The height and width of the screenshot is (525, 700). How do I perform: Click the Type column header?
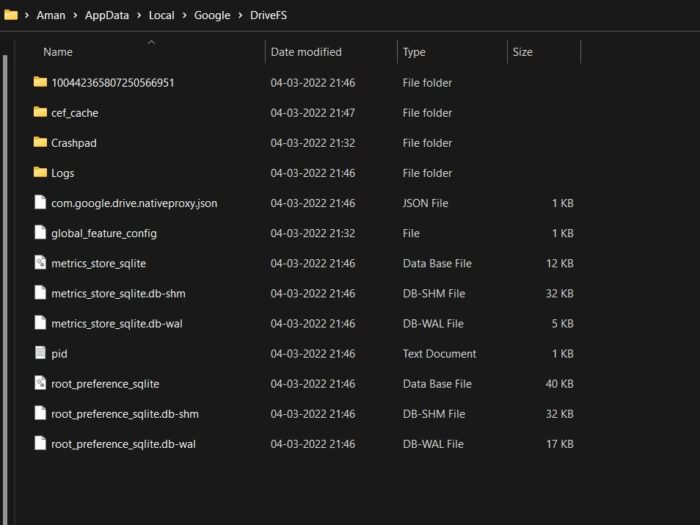[x=414, y=52]
